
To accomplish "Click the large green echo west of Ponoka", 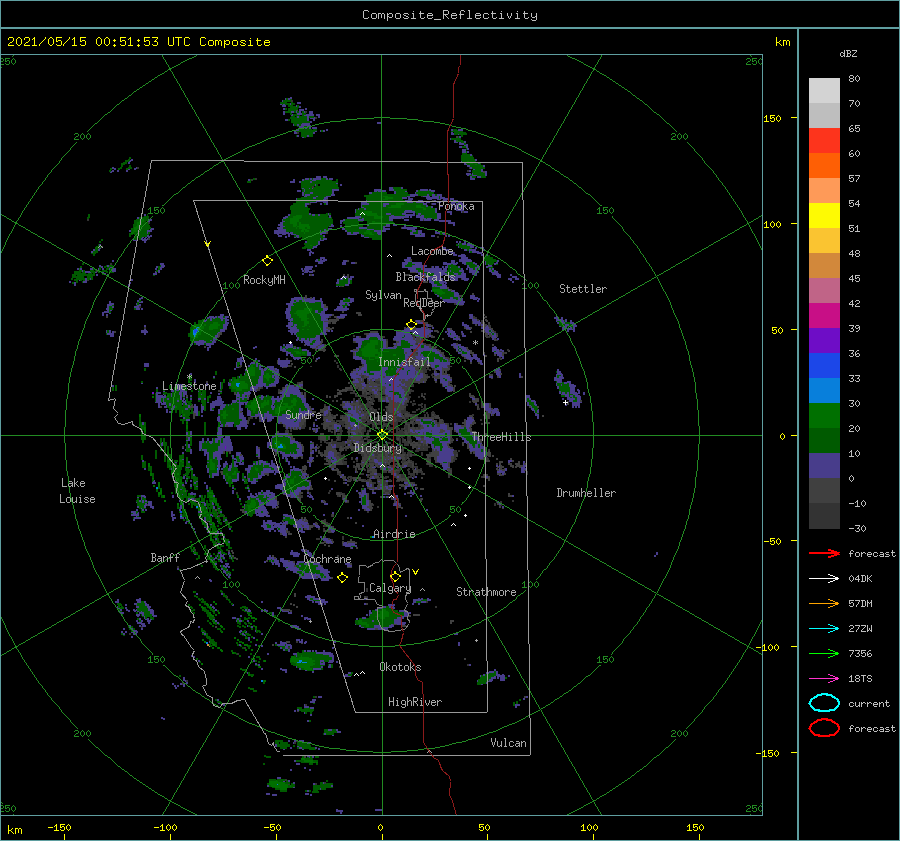I will click(307, 220).
